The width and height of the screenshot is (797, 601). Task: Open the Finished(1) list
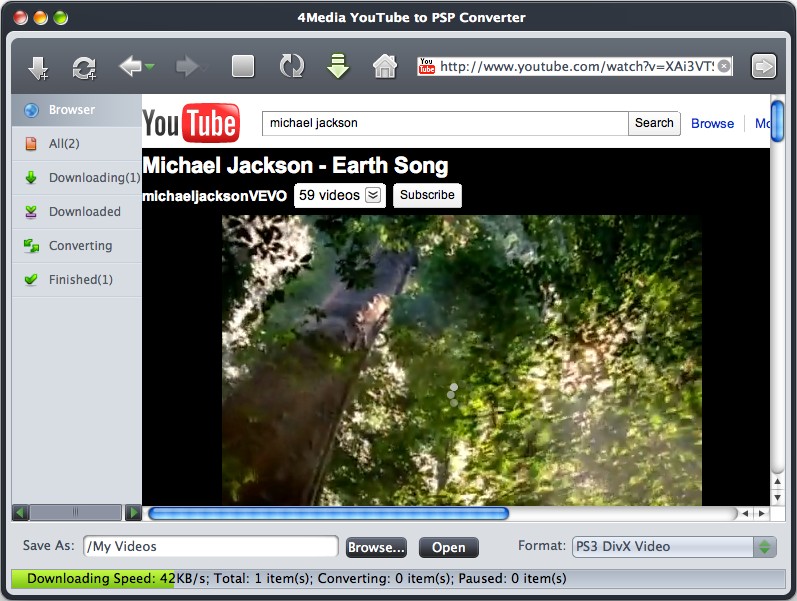tap(76, 280)
